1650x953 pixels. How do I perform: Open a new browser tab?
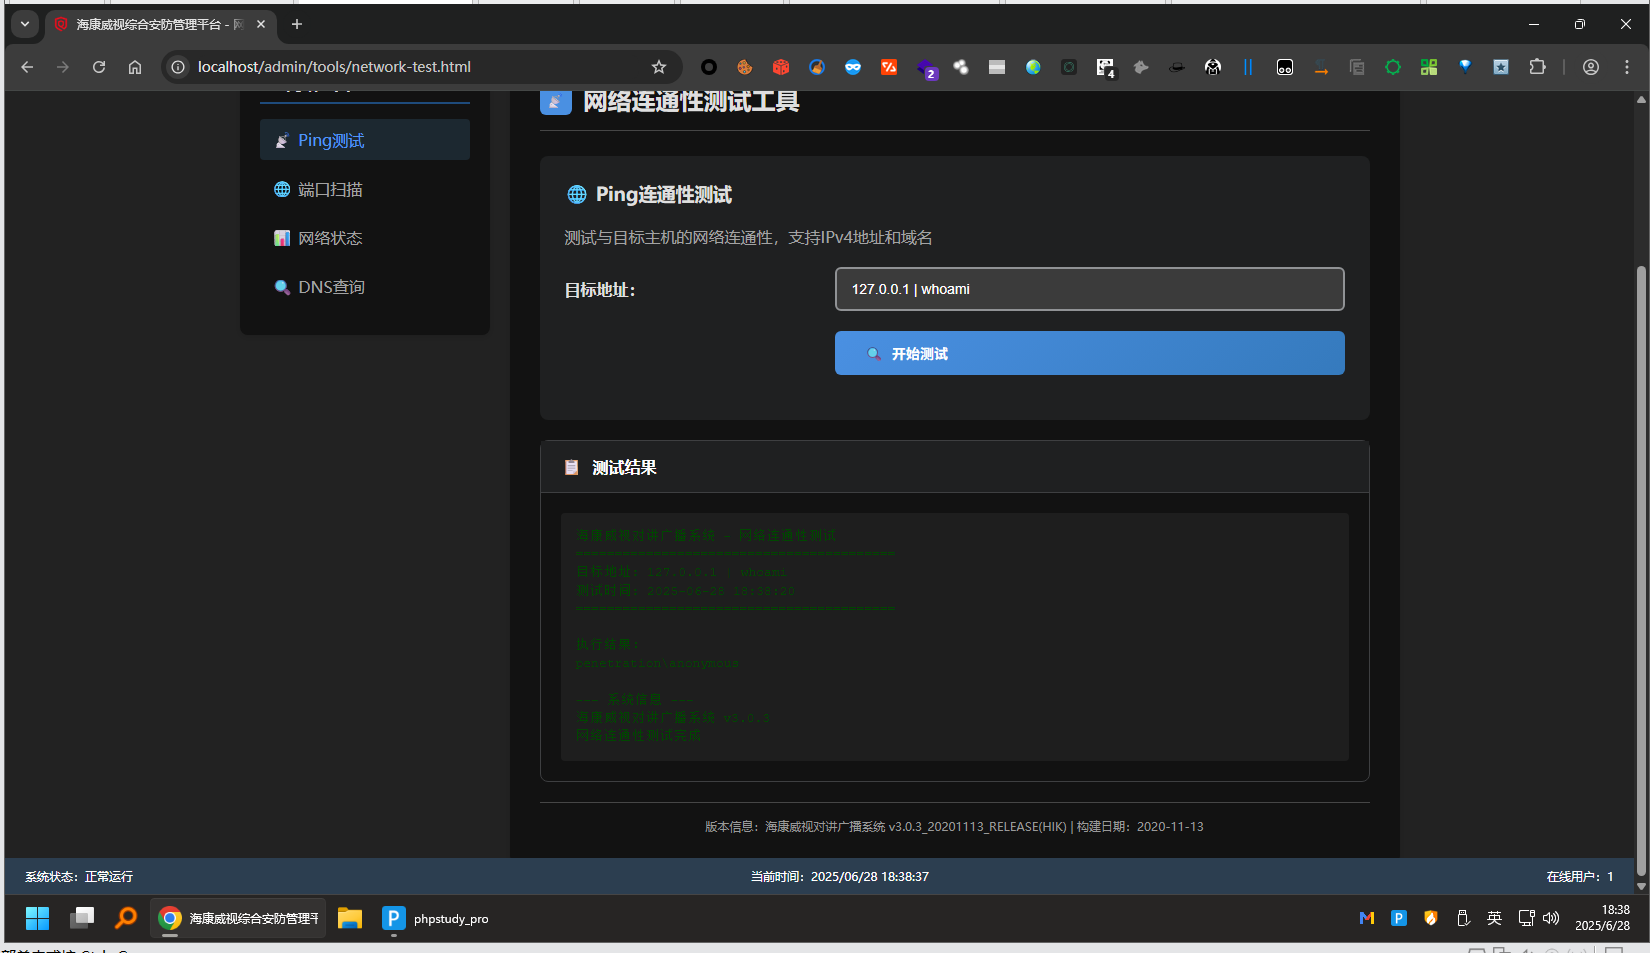coord(297,24)
